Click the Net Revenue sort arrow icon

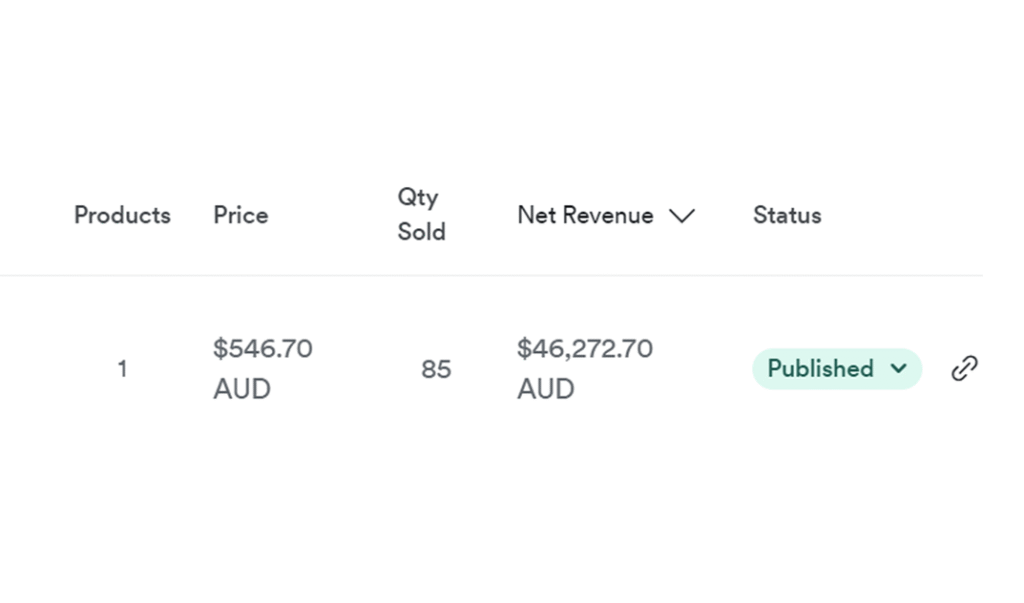point(682,216)
